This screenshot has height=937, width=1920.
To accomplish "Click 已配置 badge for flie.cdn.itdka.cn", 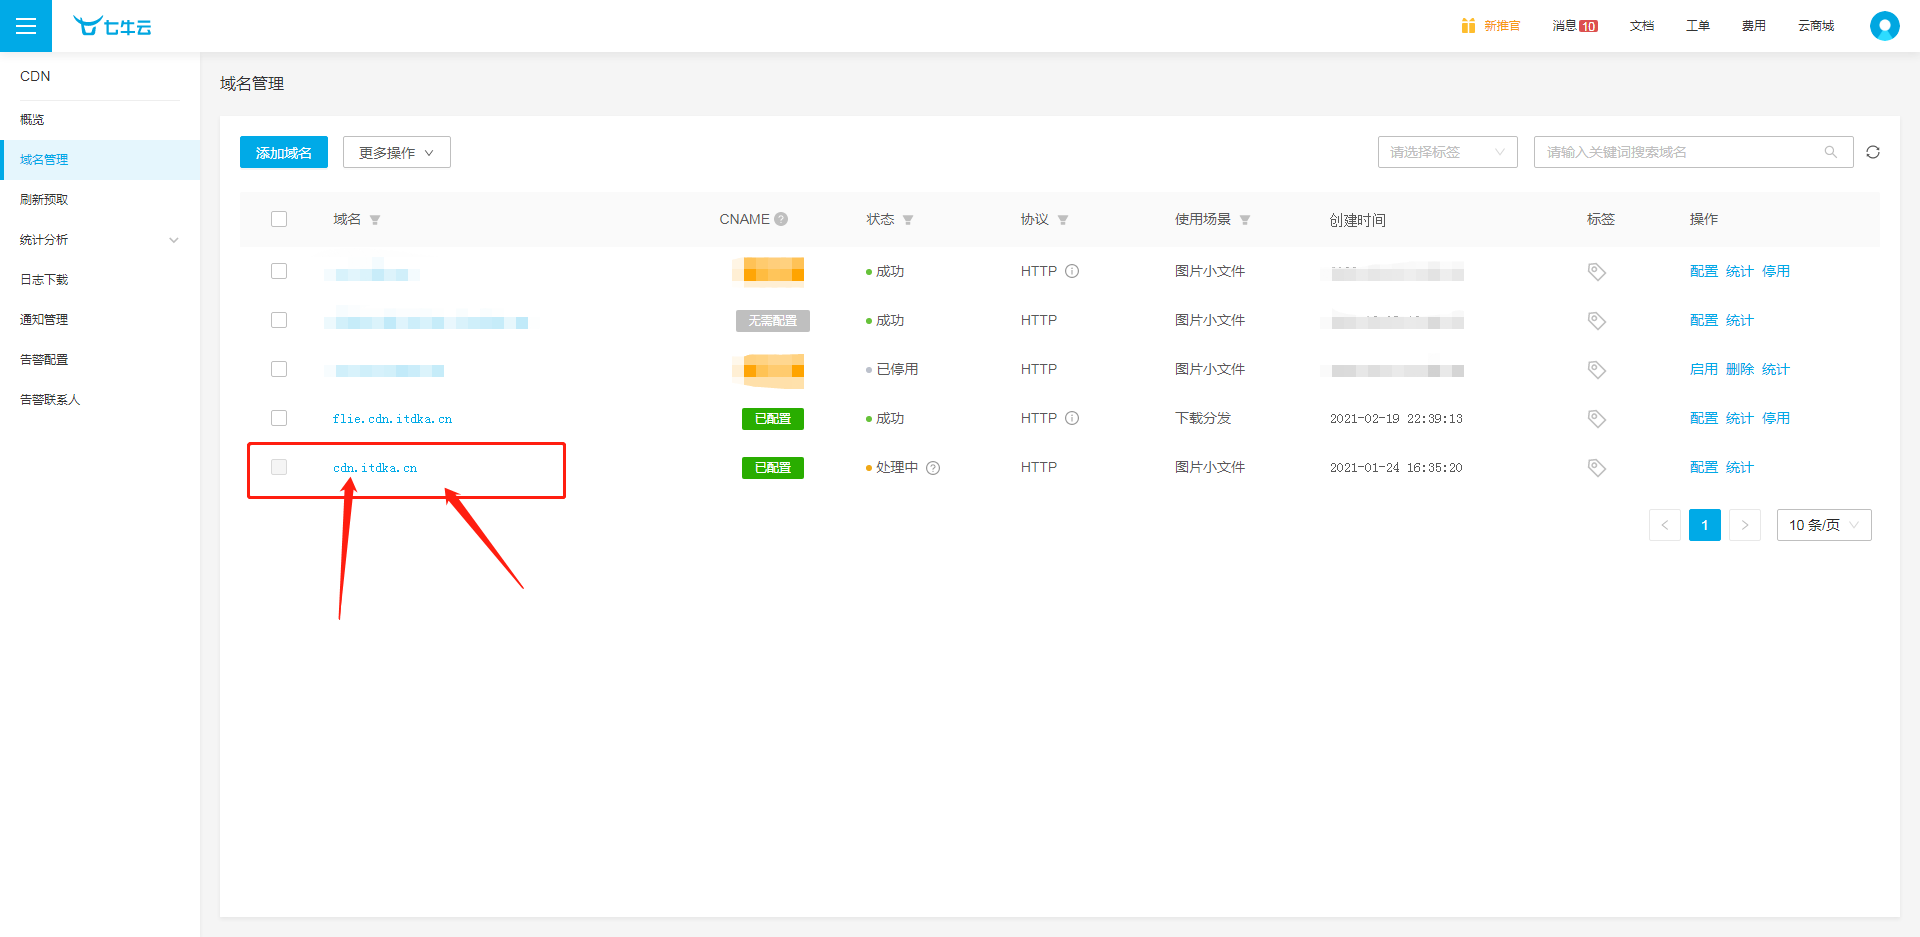I will (x=773, y=419).
